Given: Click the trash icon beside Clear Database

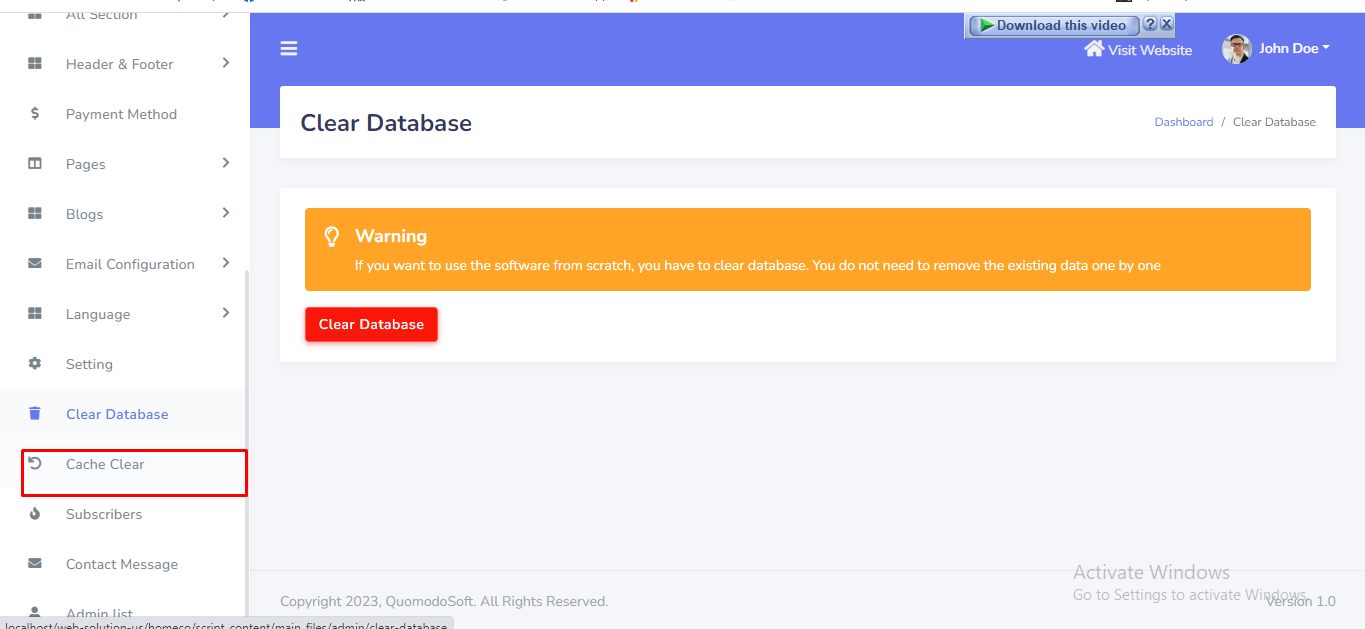Looking at the screenshot, I should pos(35,414).
